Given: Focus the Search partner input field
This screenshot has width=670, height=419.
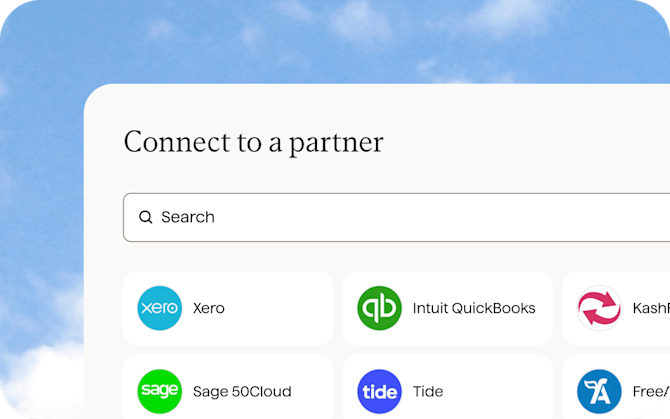Looking at the screenshot, I should (397, 217).
